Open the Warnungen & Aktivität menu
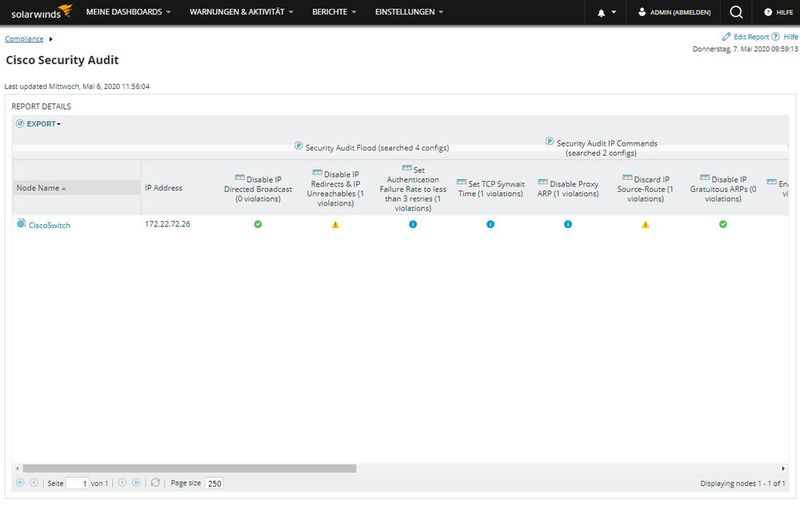Screen dimensions: 800x505 pyautogui.click(x=241, y=12)
